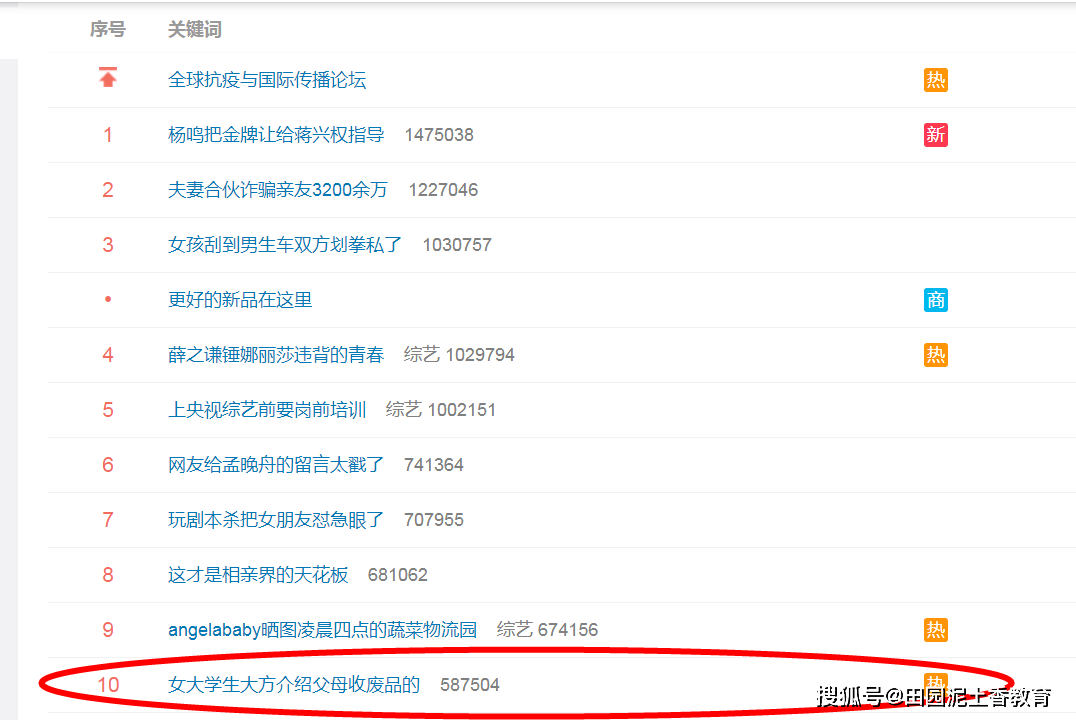Screen dimensions: 1076x720
Task: Click rank number 1
Action: 108,135
